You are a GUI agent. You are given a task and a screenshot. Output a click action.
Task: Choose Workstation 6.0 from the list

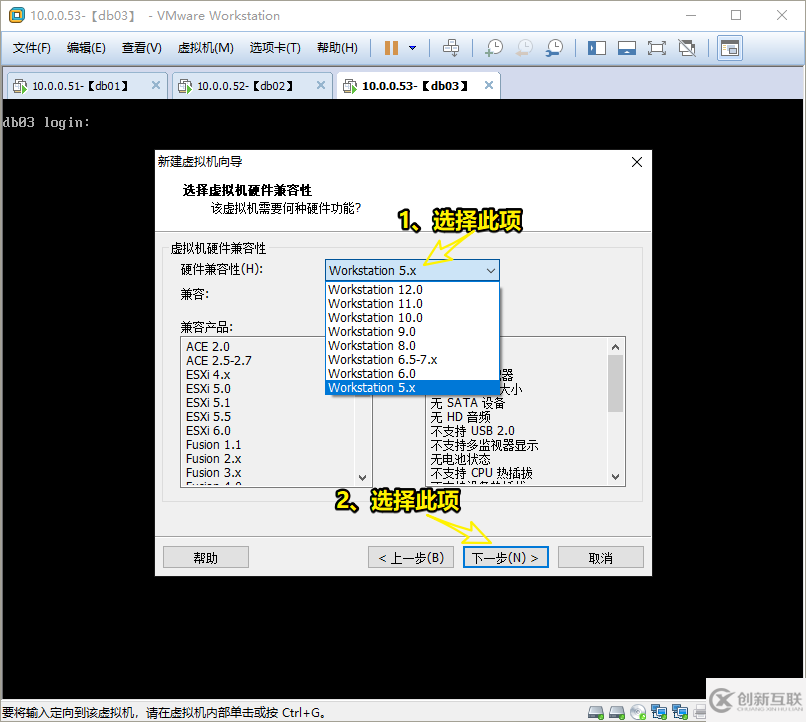(x=412, y=374)
